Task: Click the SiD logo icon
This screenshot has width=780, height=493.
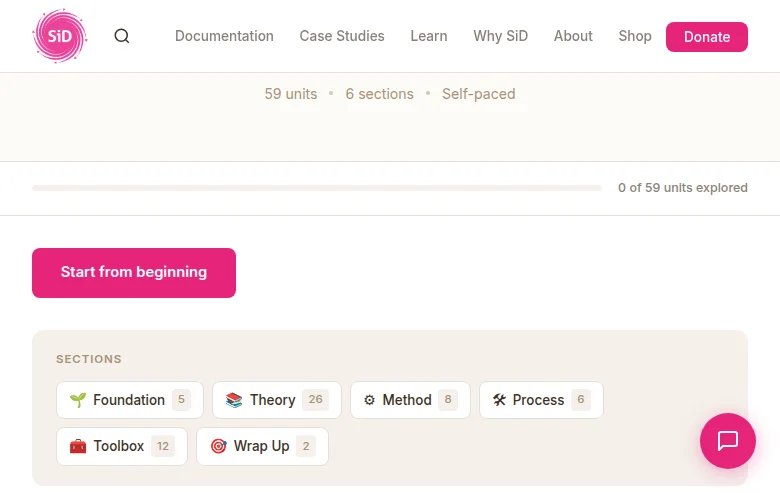Action: click(x=60, y=36)
